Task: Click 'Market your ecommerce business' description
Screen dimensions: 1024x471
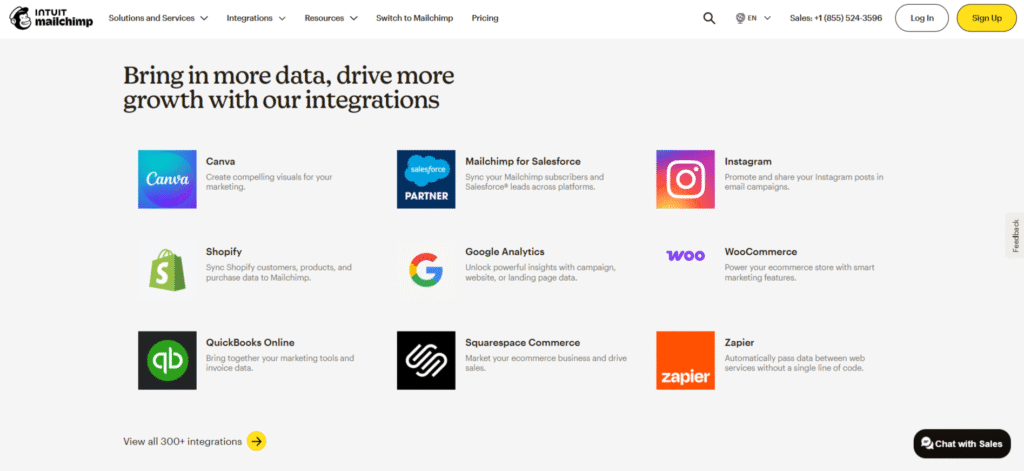Action: coord(546,363)
